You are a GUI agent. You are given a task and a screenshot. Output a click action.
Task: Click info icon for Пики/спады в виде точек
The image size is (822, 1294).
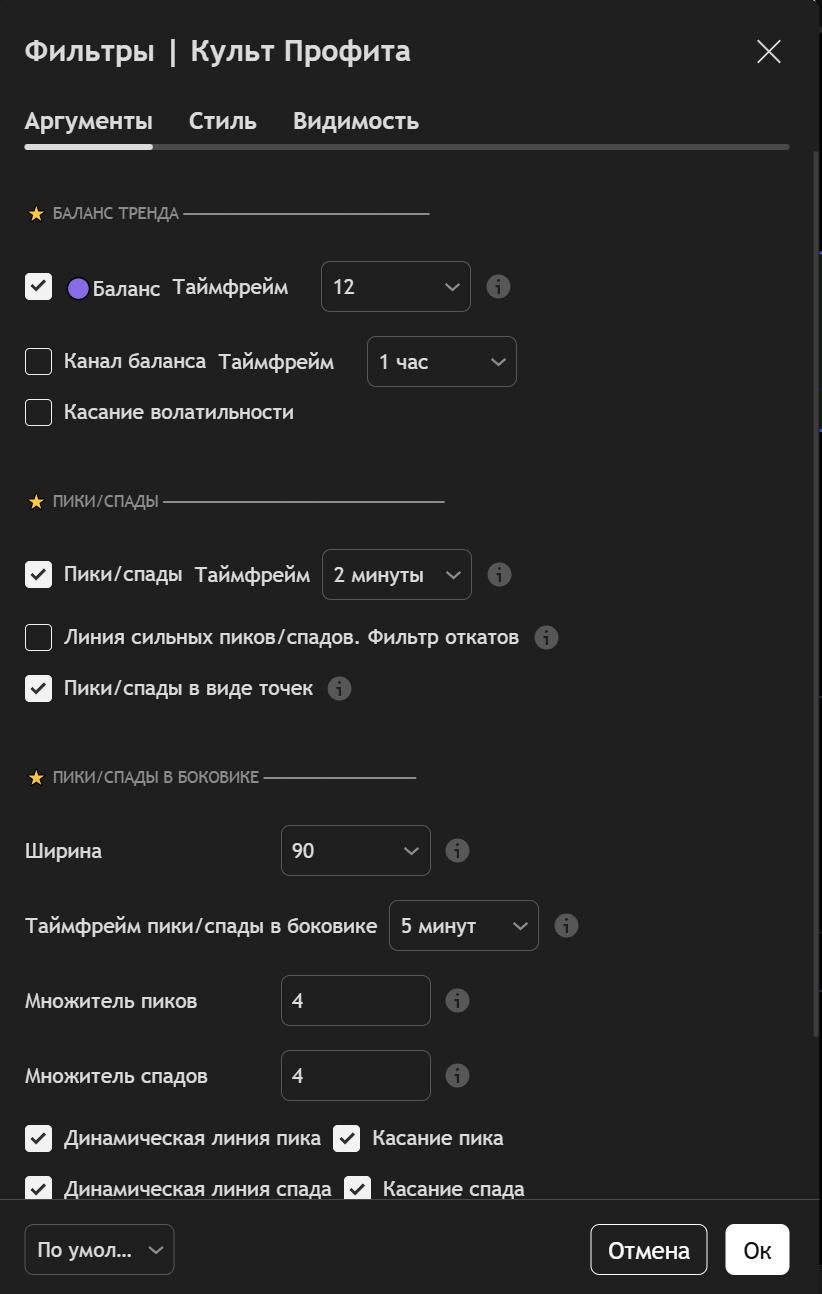(340, 689)
